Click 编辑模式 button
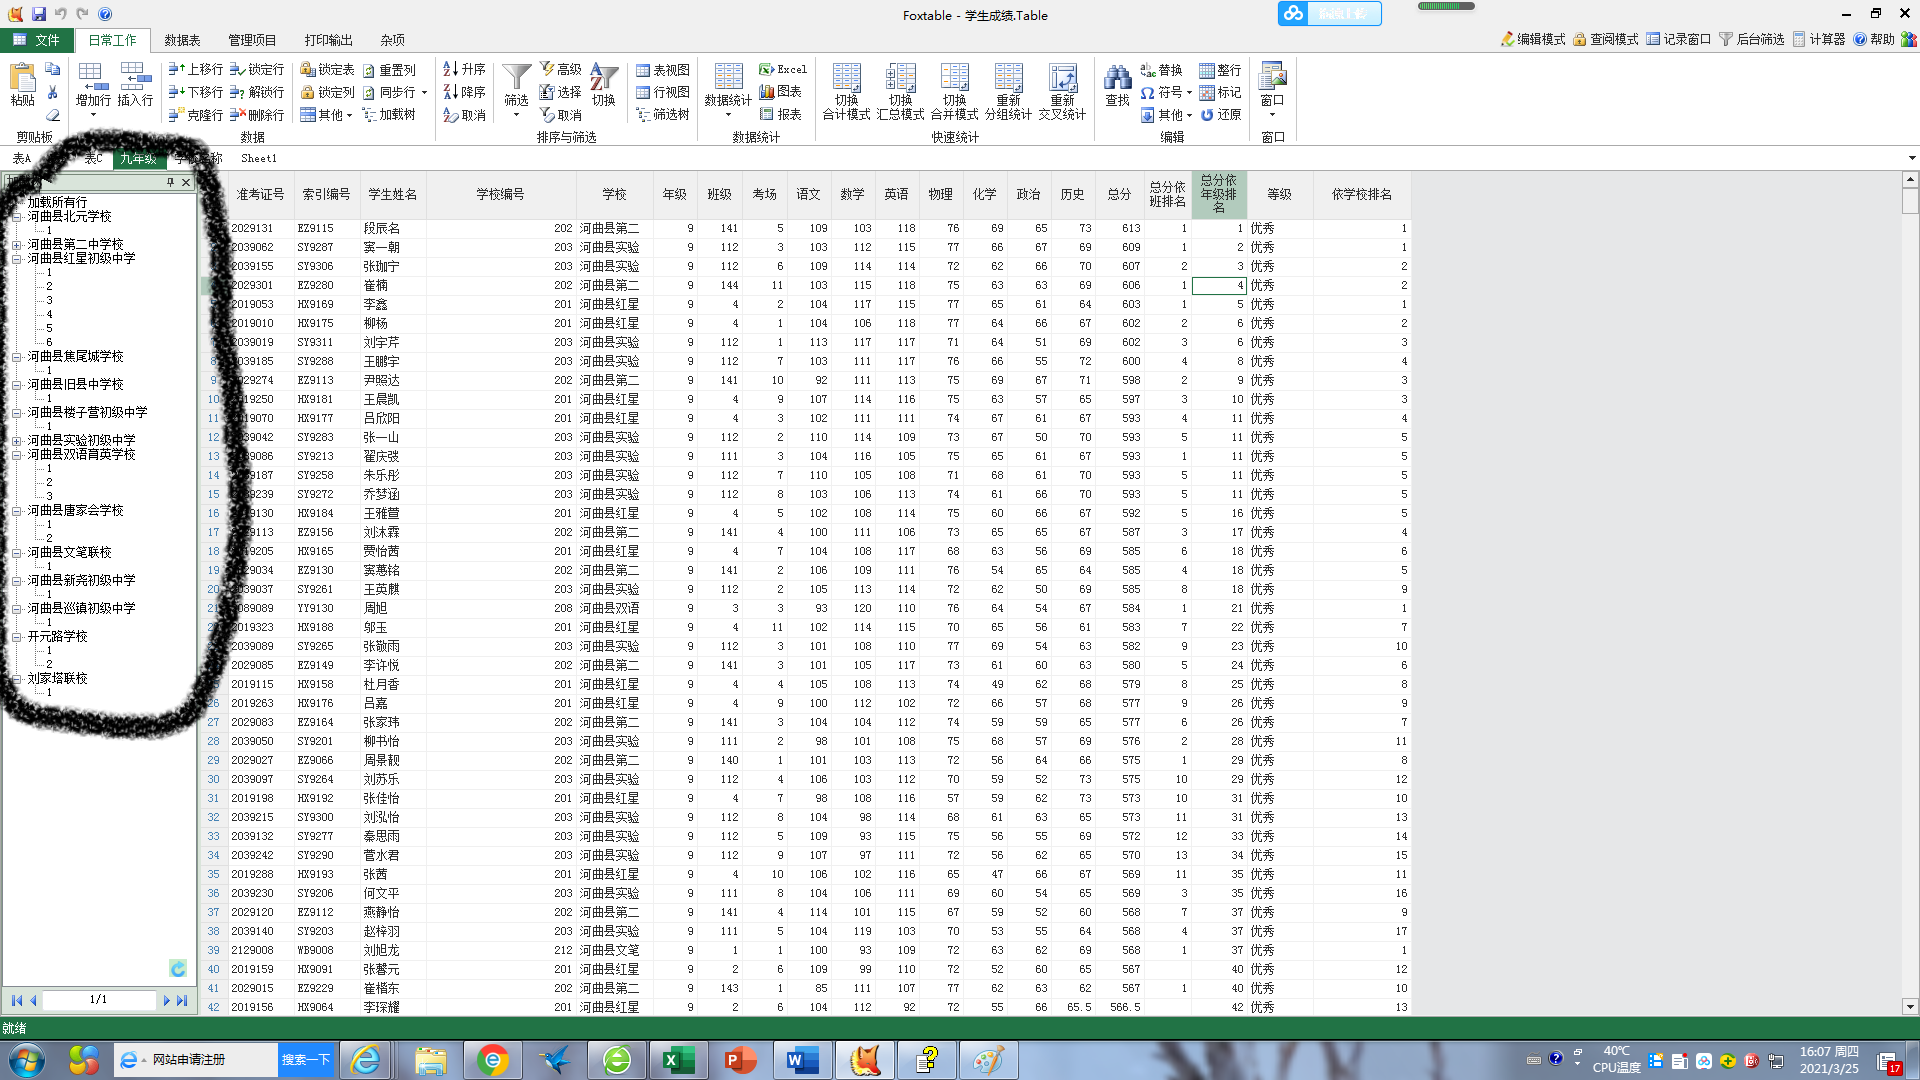Viewport: 1920px width, 1080px height. (x=1533, y=39)
